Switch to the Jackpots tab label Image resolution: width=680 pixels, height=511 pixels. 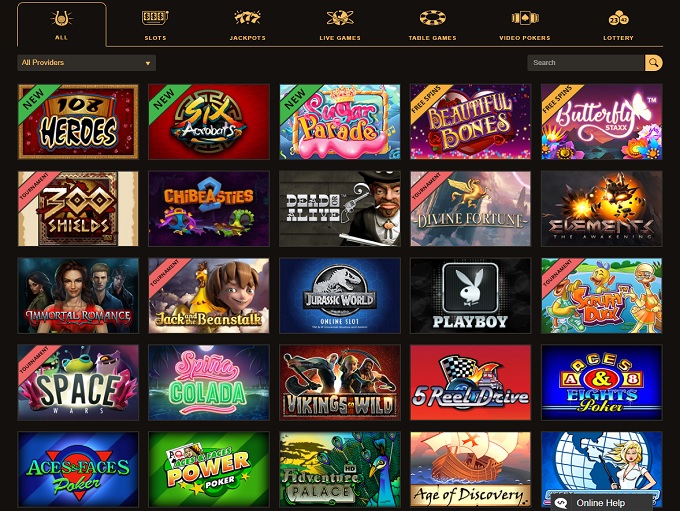coord(247,38)
